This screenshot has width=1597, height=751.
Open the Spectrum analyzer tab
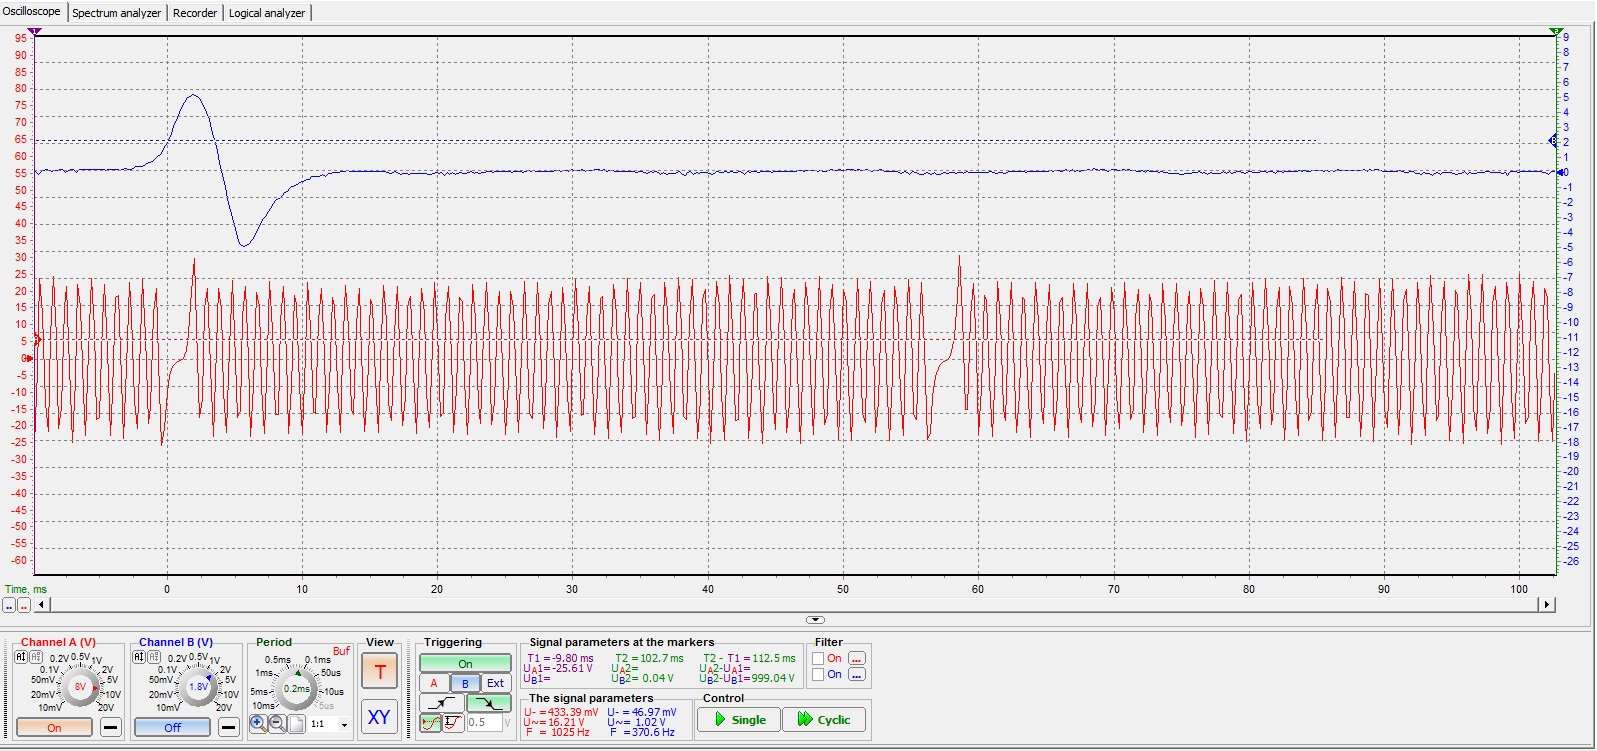116,13
